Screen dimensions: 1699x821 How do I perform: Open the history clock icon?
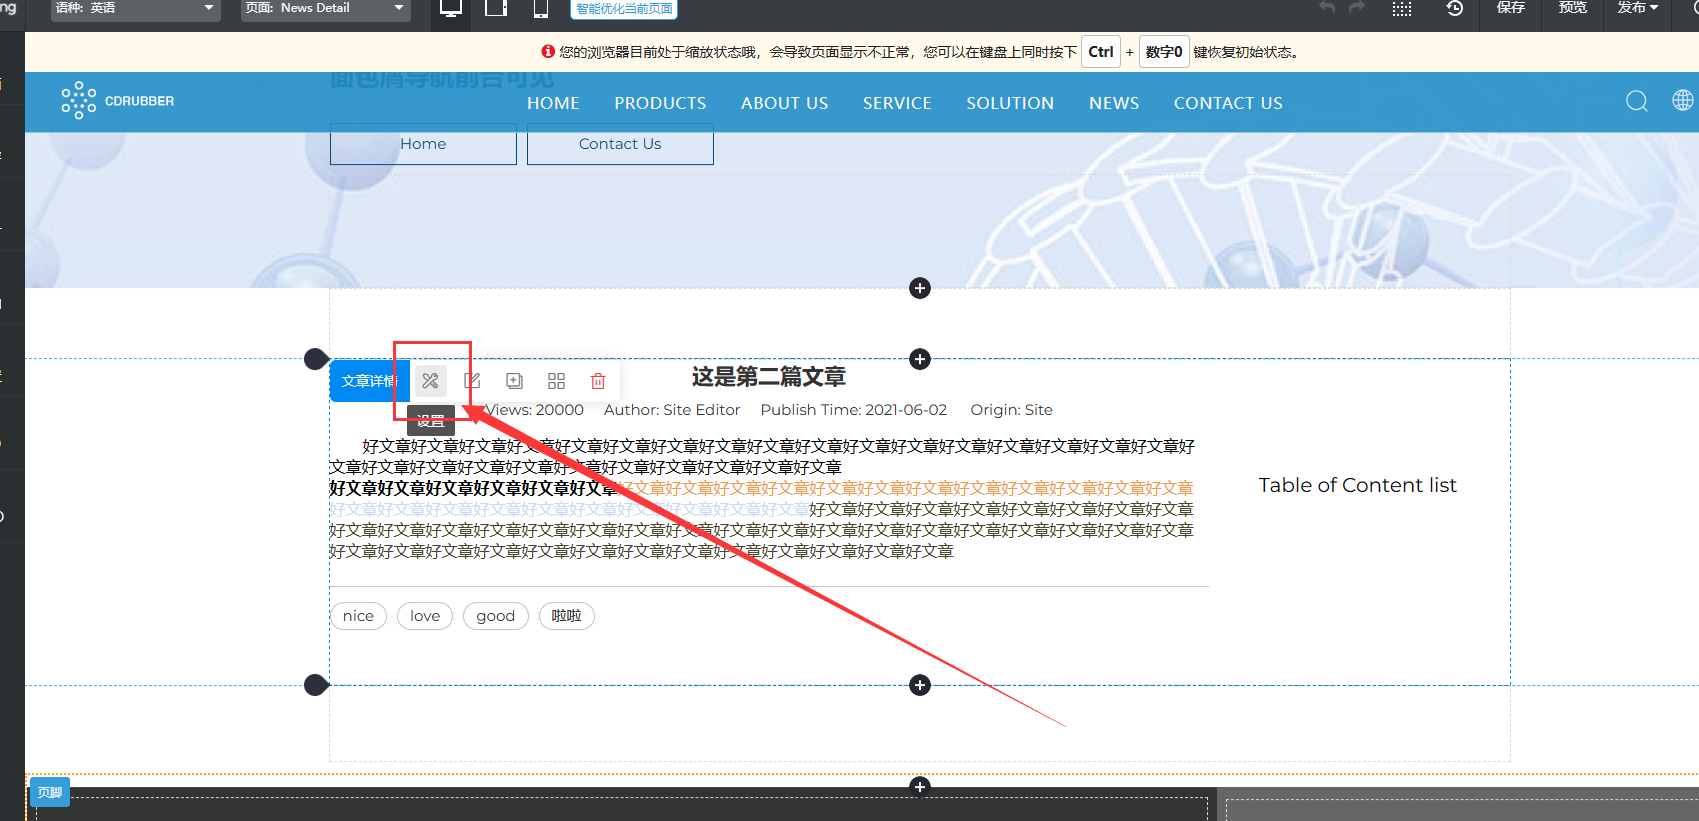[1455, 8]
